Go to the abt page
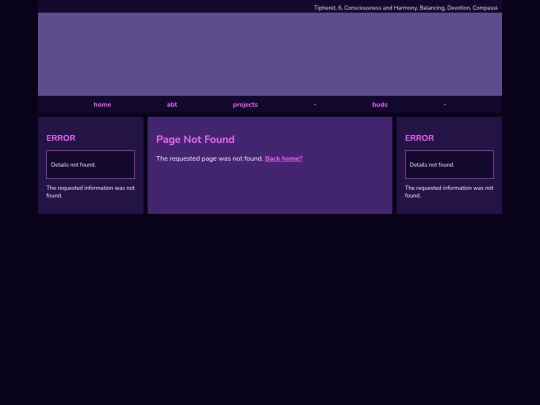This screenshot has width=540, height=405. tap(172, 104)
